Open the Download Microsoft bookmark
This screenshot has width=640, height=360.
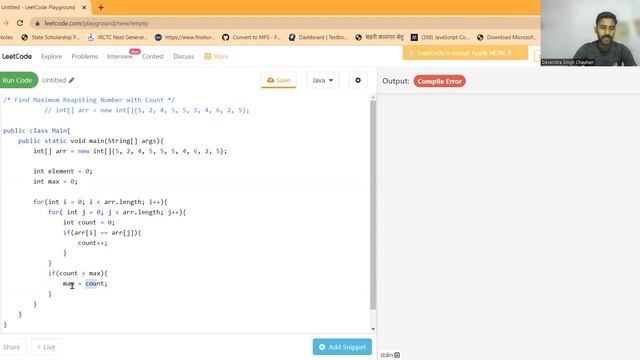click(x=507, y=37)
